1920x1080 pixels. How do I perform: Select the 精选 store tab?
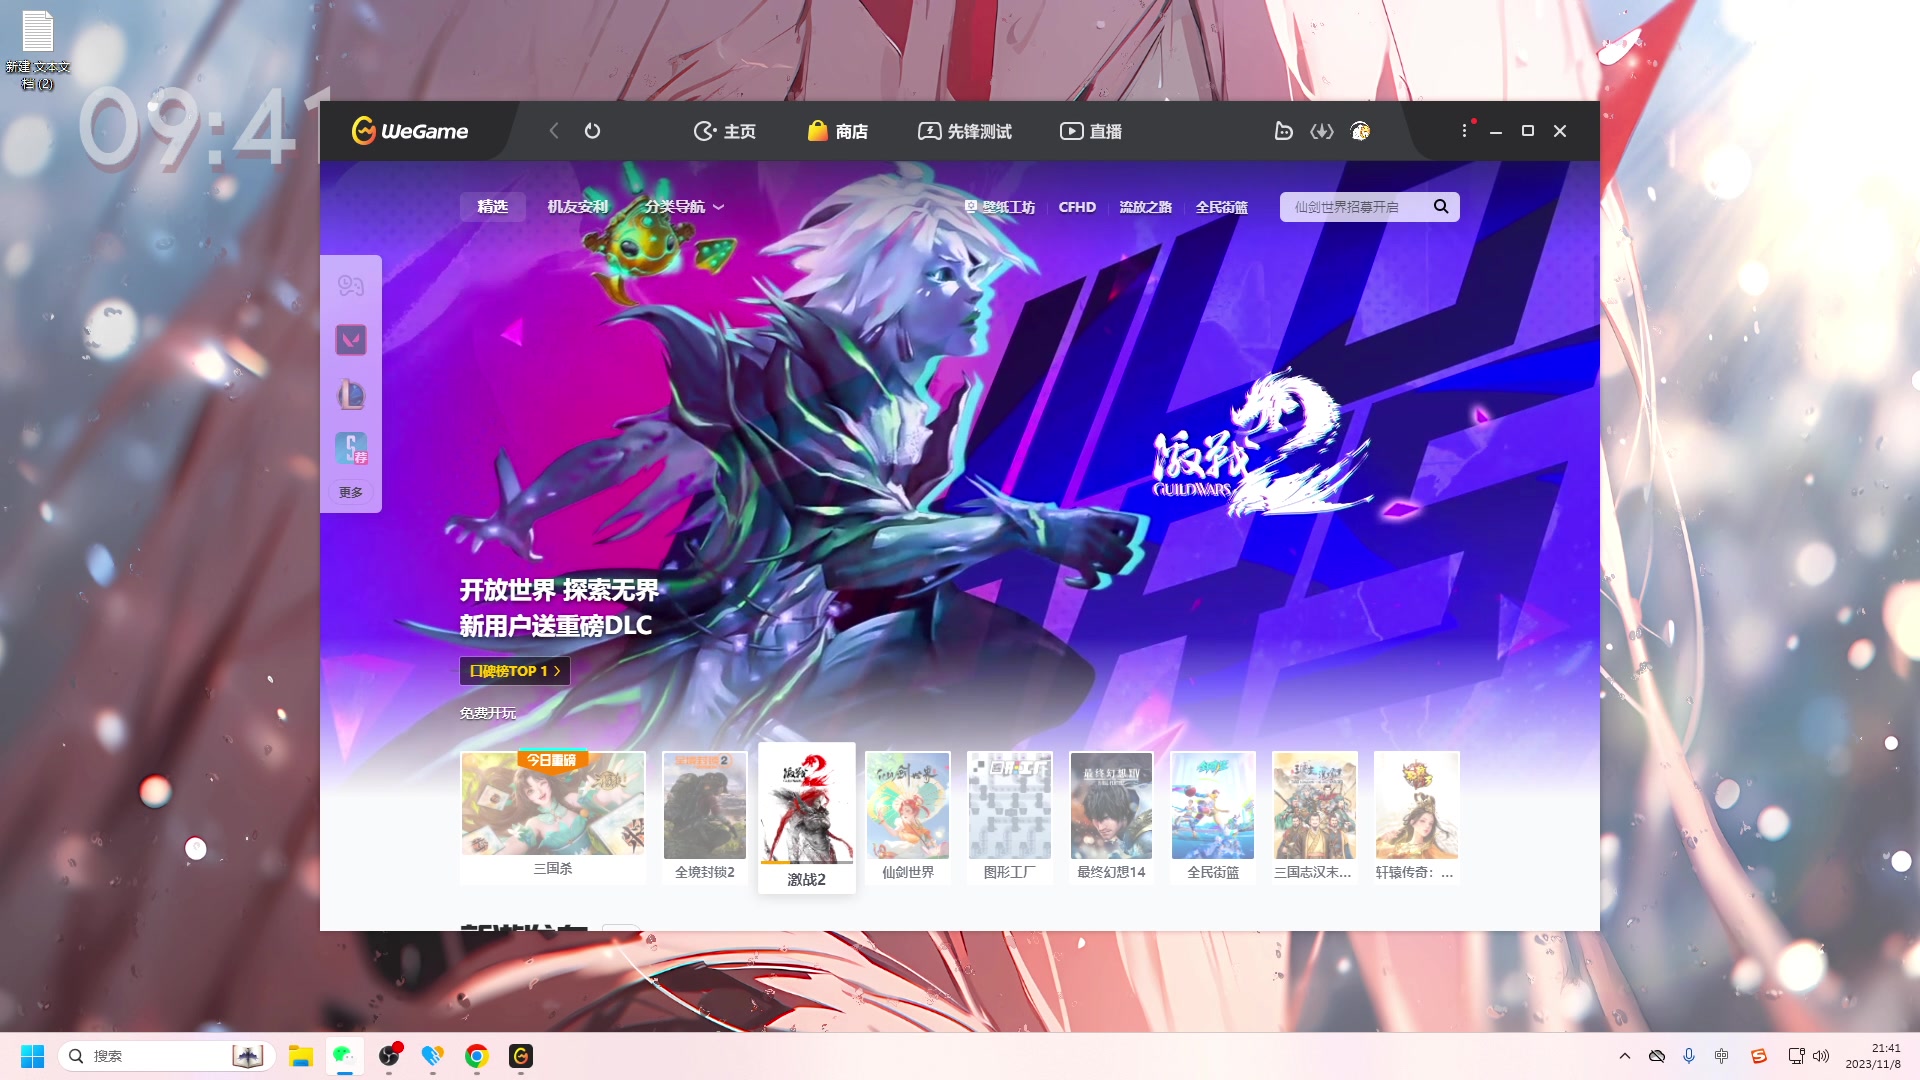point(493,207)
